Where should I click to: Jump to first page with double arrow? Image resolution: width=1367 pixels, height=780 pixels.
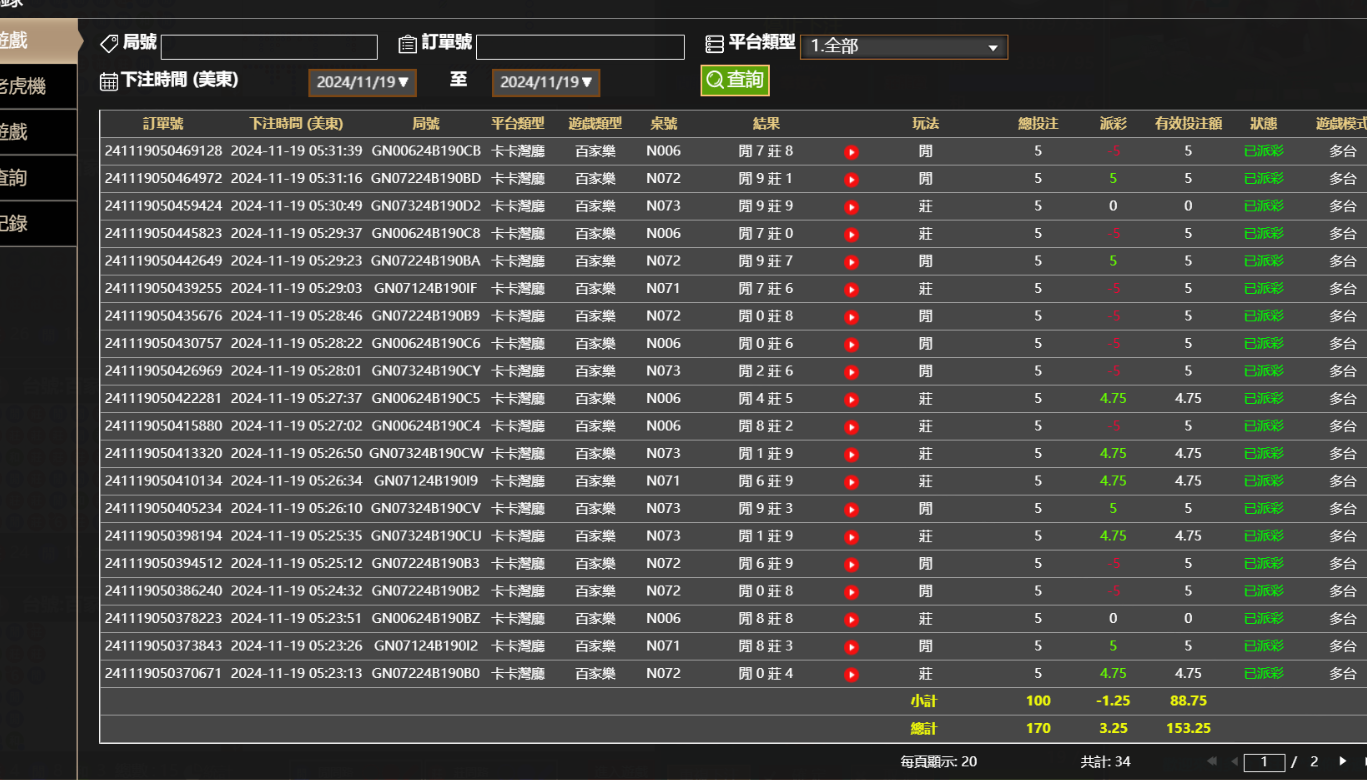[x=1212, y=762]
